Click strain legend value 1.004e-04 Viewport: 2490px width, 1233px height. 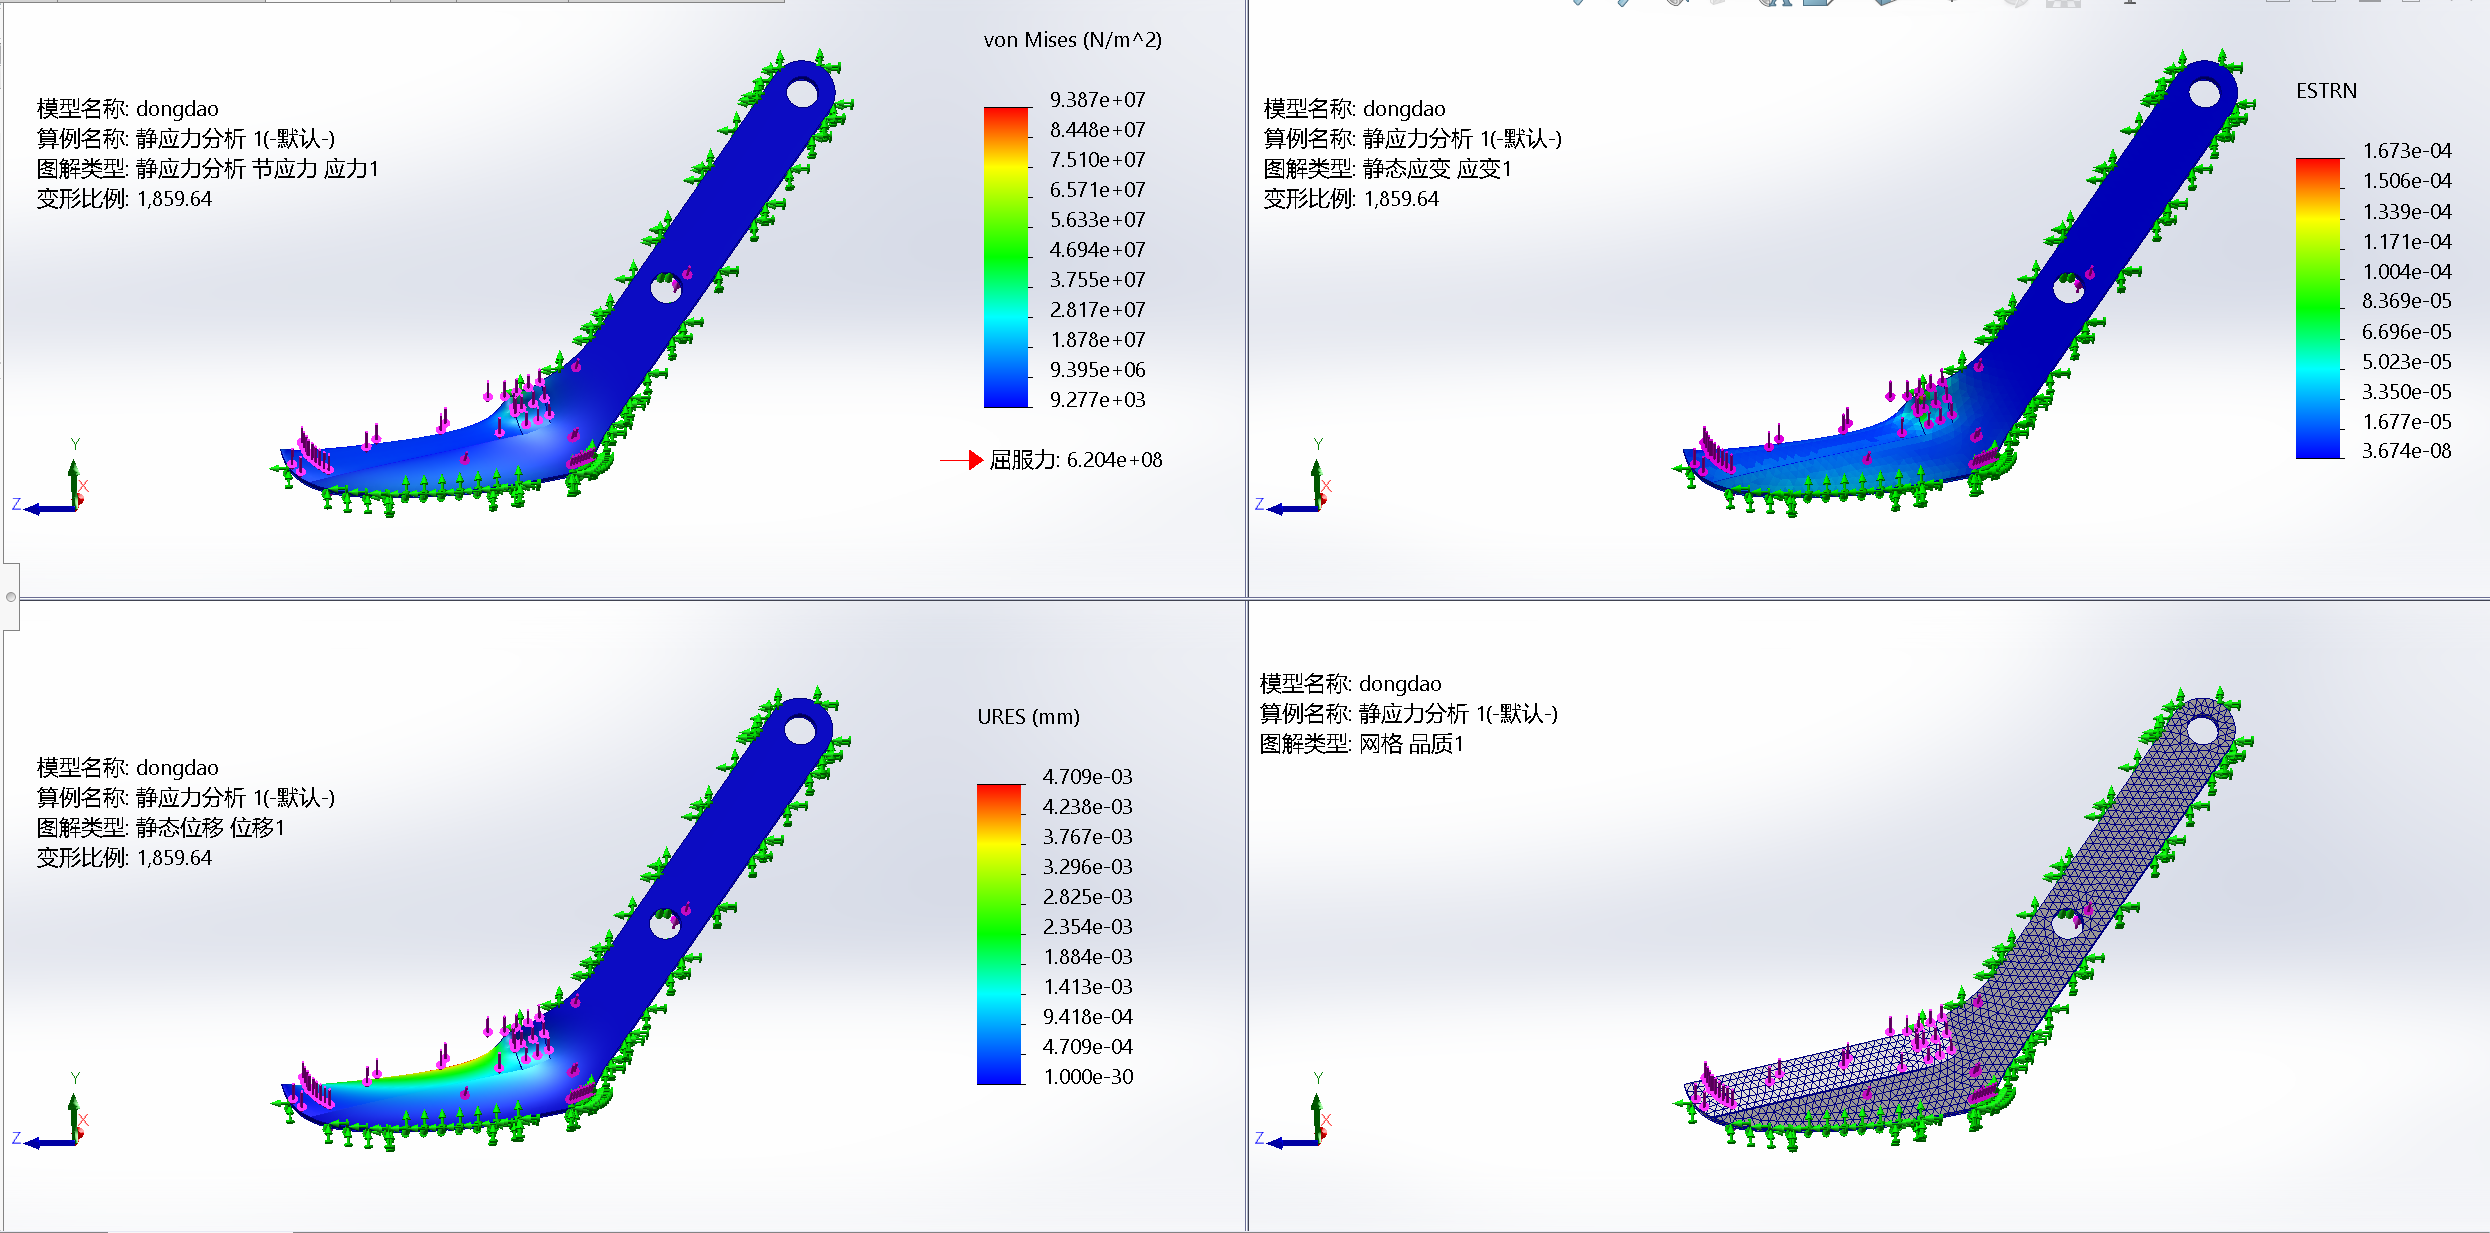2407,272
